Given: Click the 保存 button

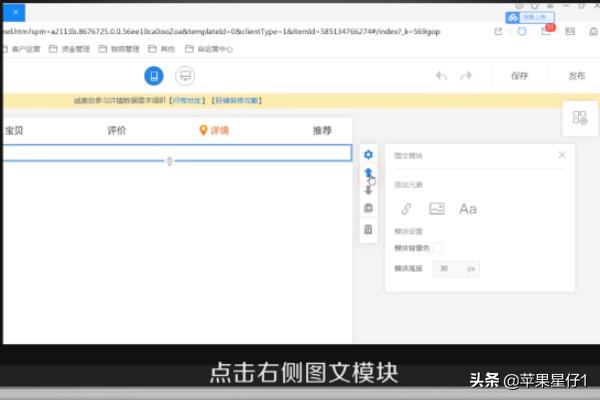Looking at the screenshot, I should 519,76.
